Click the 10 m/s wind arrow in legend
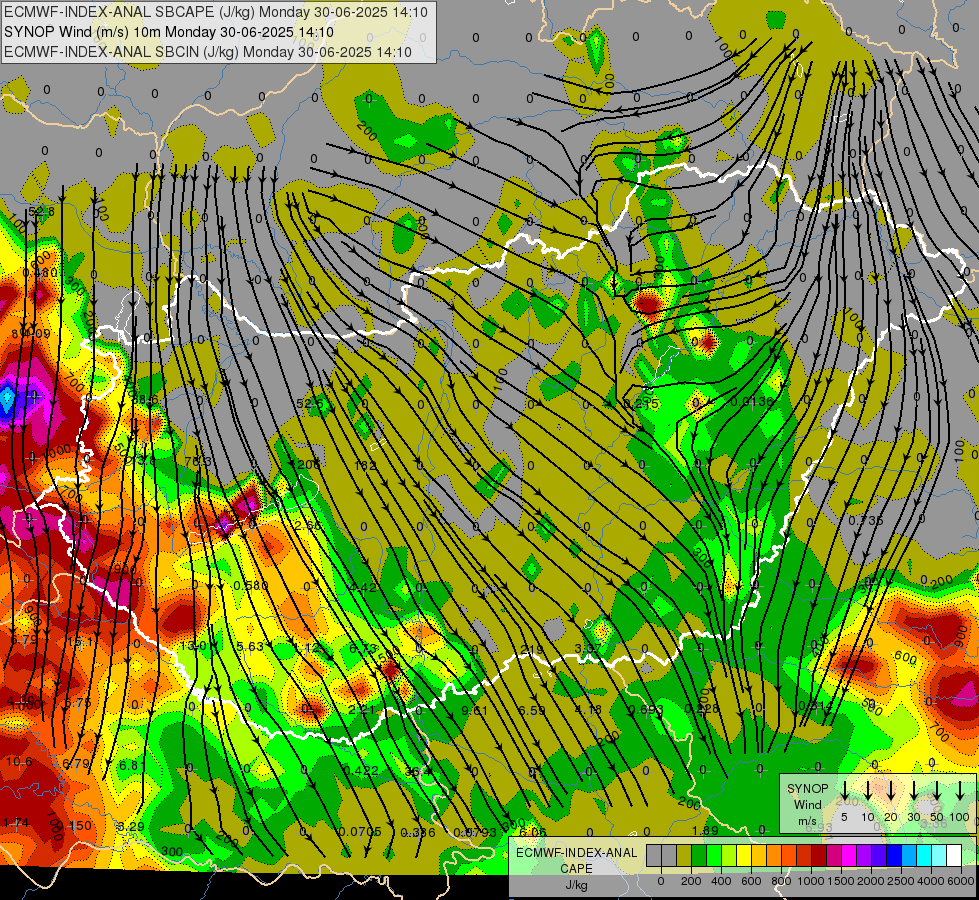The image size is (979, 900). [x=868, y=791]
